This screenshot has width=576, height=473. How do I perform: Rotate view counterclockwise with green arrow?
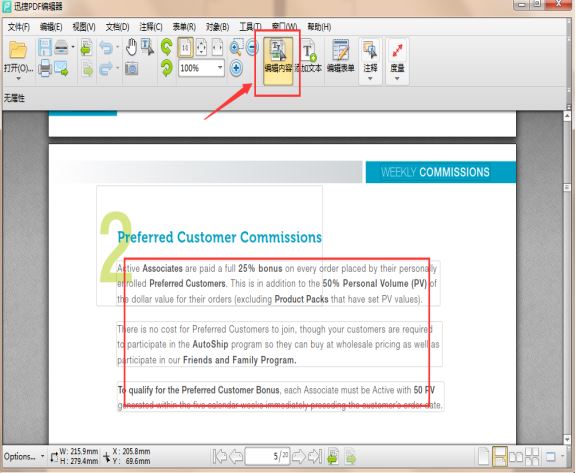pos(166,47)
